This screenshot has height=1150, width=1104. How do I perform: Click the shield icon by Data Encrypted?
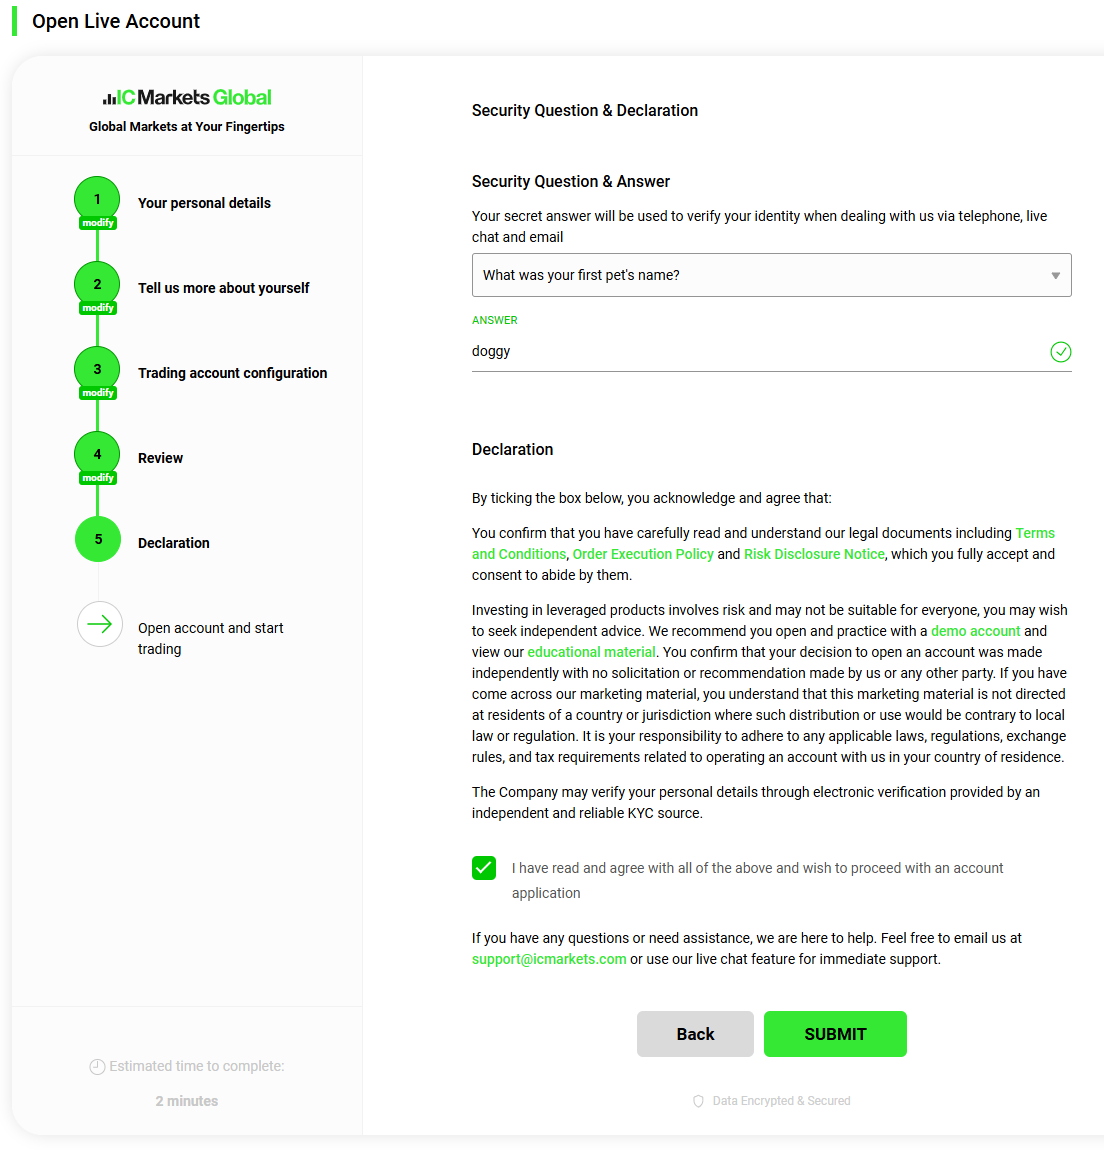[x=698, y=1102]
